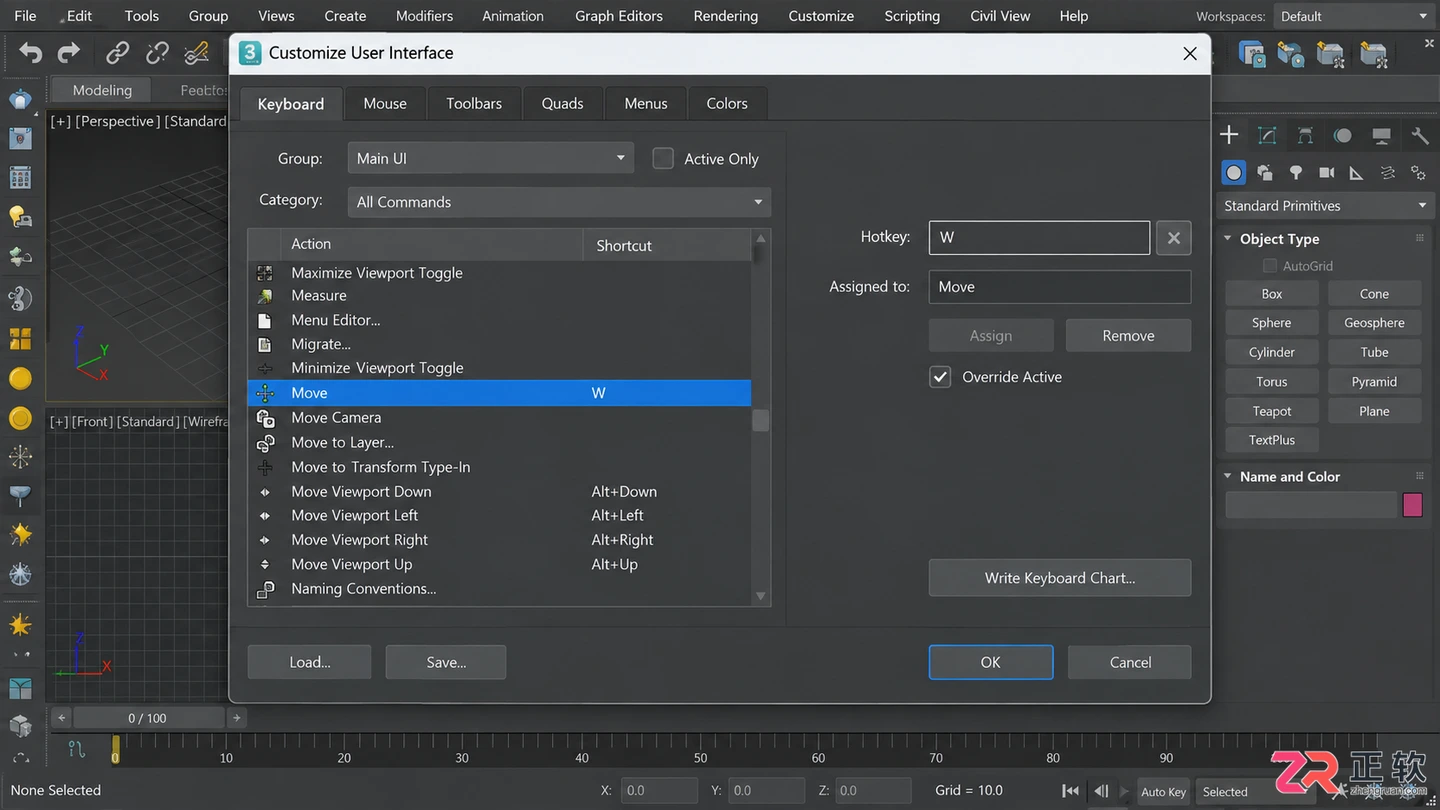Open the Create panel plus icon
The height and width of the screenshot is (810, 1440).
coord(1229,135)
